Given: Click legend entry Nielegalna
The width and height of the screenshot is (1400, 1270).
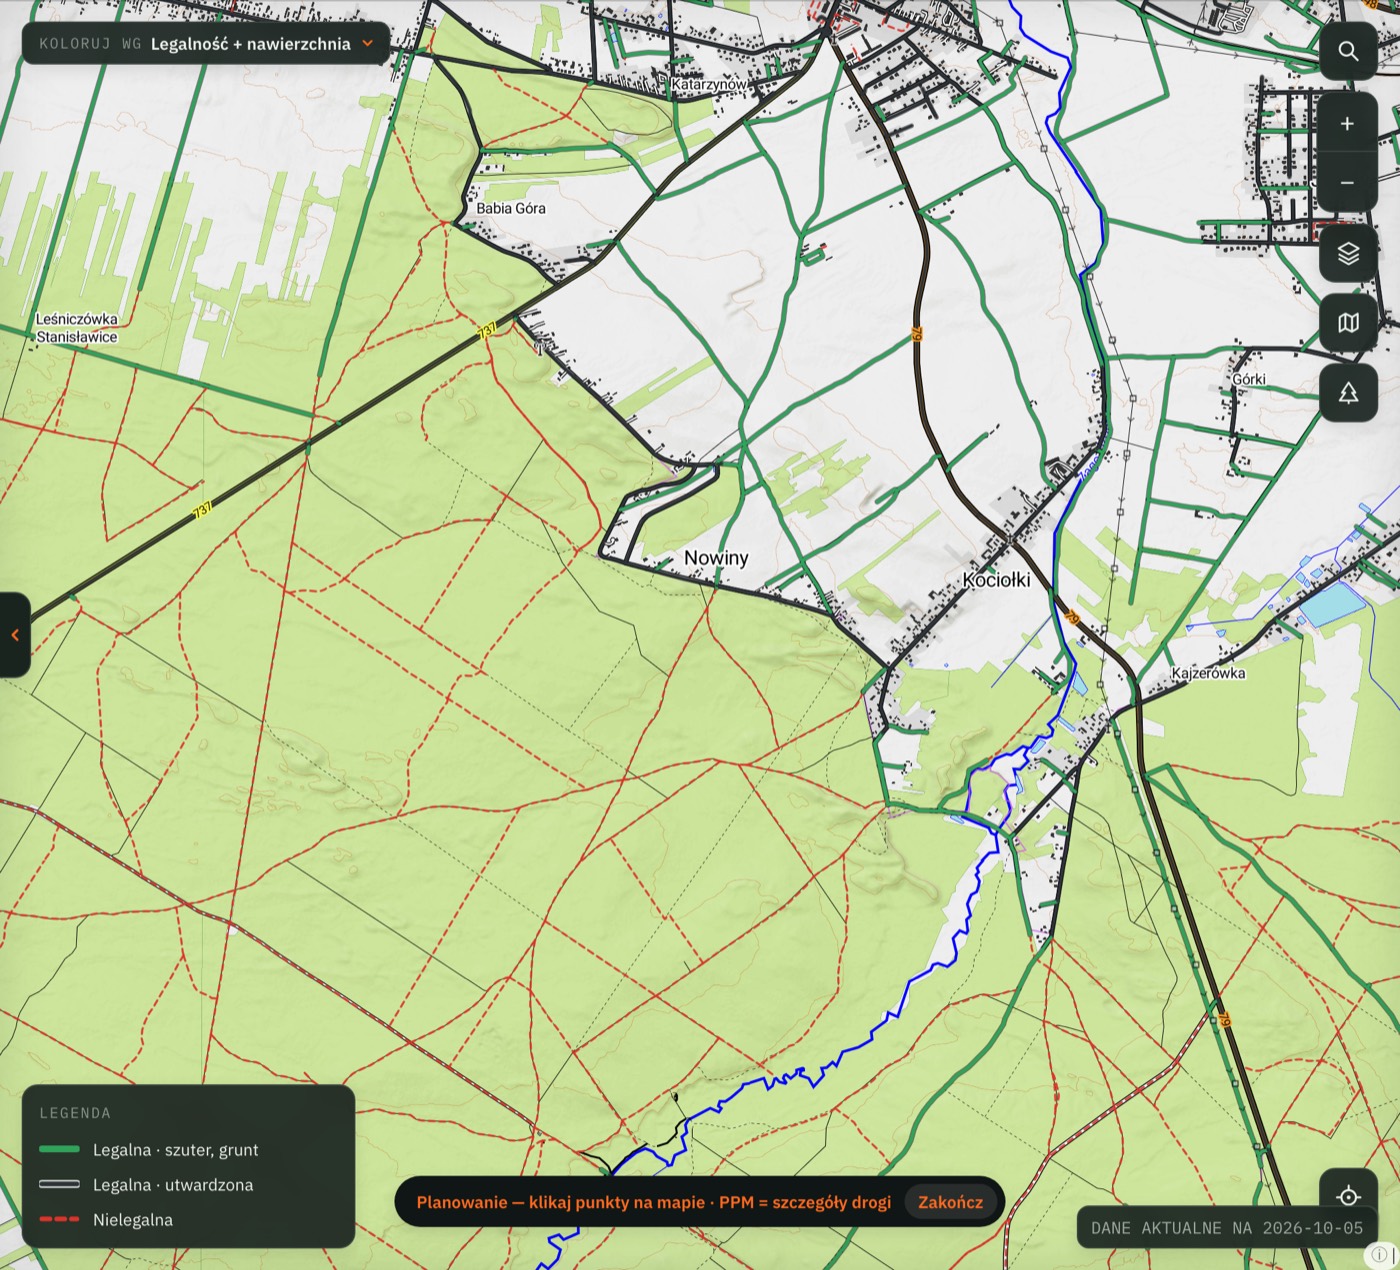Looking at the screenshot, I should pyautogui.click(x=133, y=1220).
